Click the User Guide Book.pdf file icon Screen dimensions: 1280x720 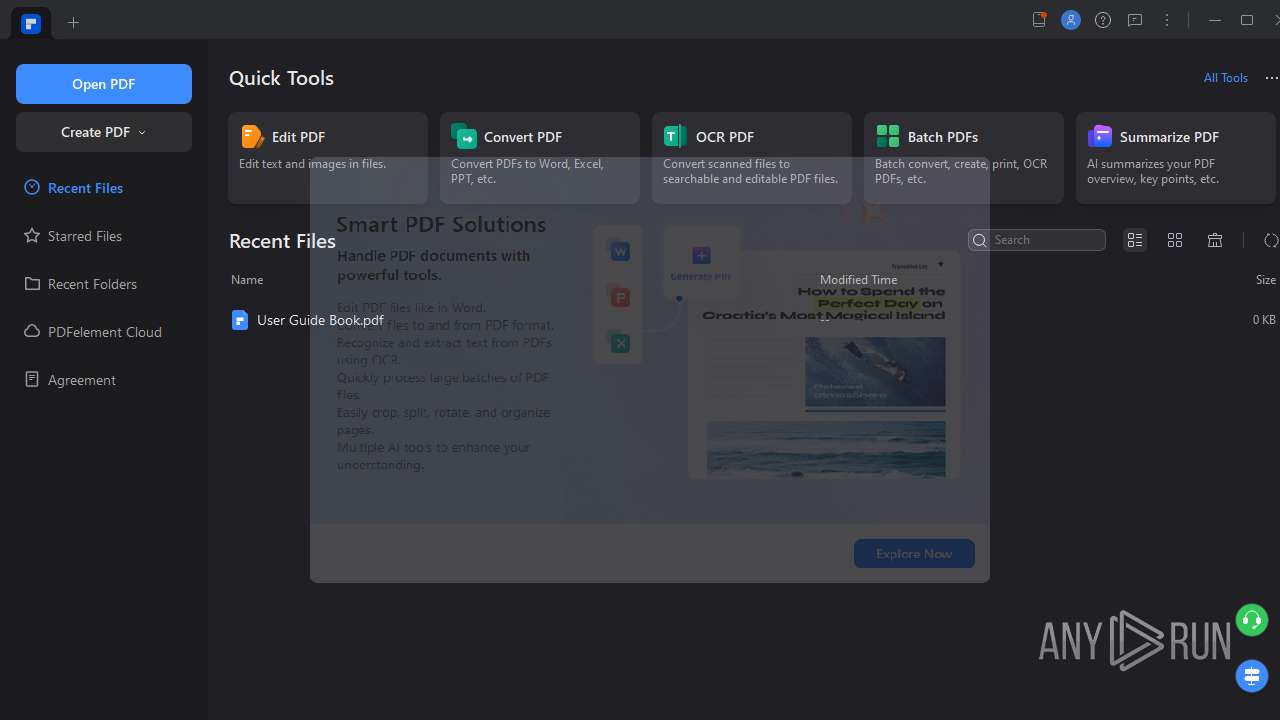click(240, 320)
